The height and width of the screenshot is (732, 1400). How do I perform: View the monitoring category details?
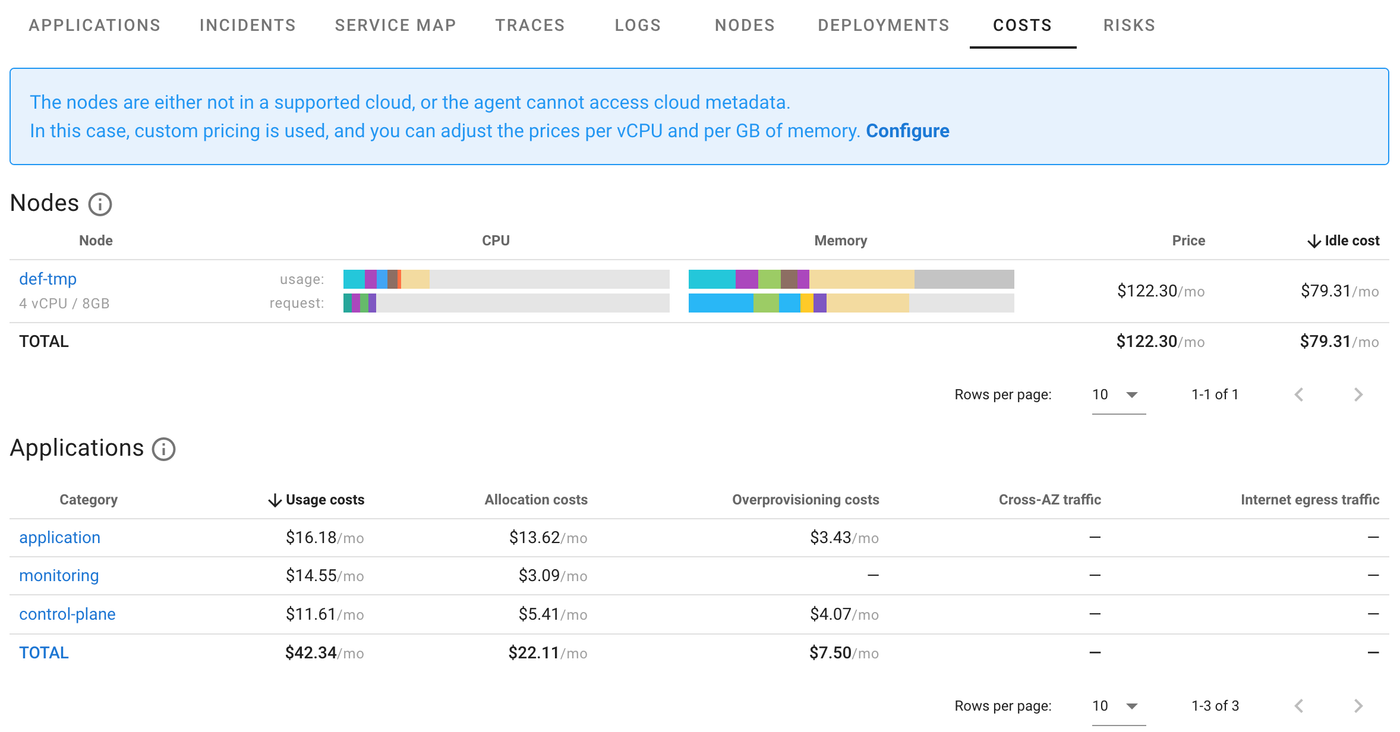click(x=58, y=576)
